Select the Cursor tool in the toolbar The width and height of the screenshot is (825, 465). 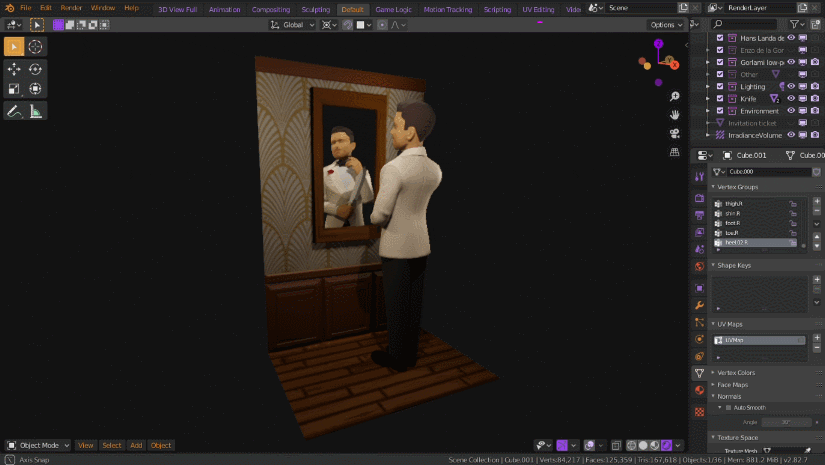point(35,47)
